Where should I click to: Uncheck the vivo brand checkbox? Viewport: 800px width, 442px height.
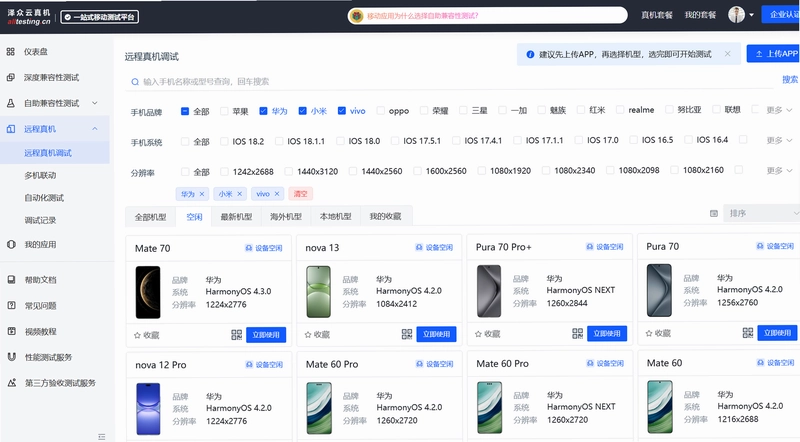pos(342,111)
